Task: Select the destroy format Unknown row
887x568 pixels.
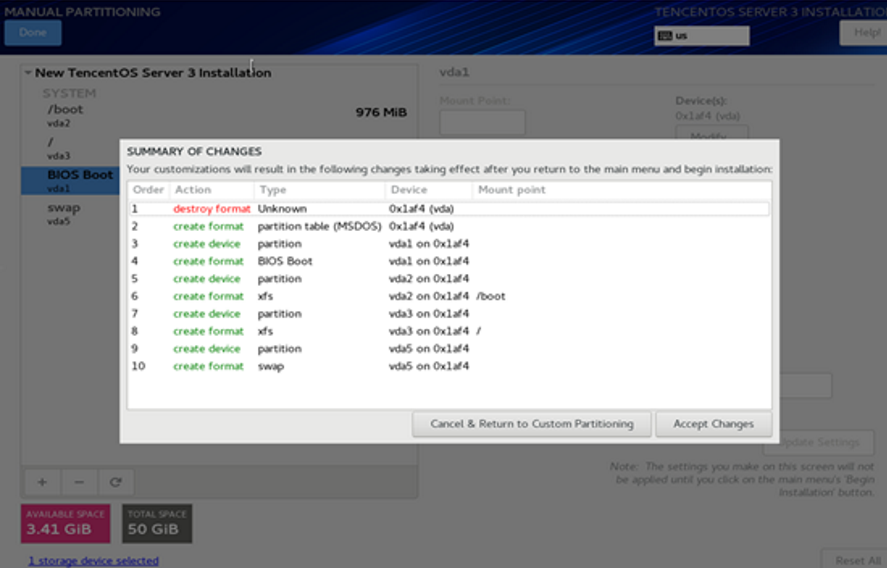Action: pyautogui.click(x=449, y=209)
